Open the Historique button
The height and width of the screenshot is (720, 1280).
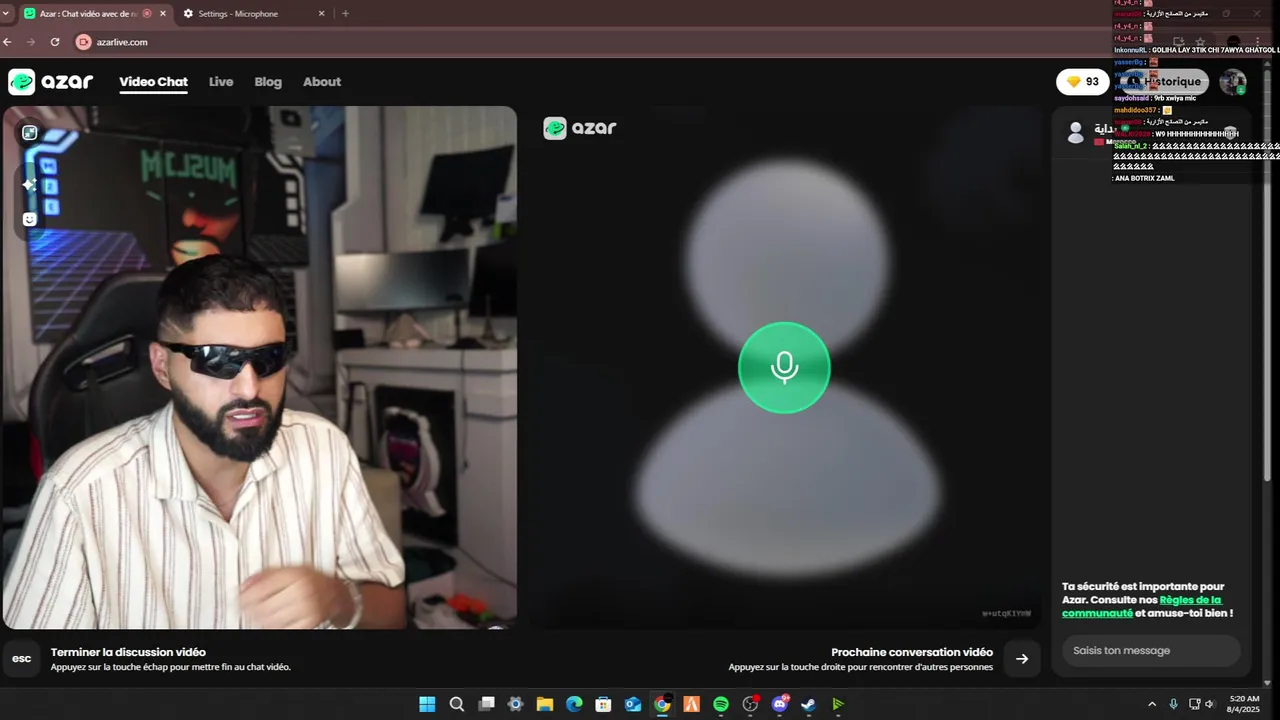1164,82
